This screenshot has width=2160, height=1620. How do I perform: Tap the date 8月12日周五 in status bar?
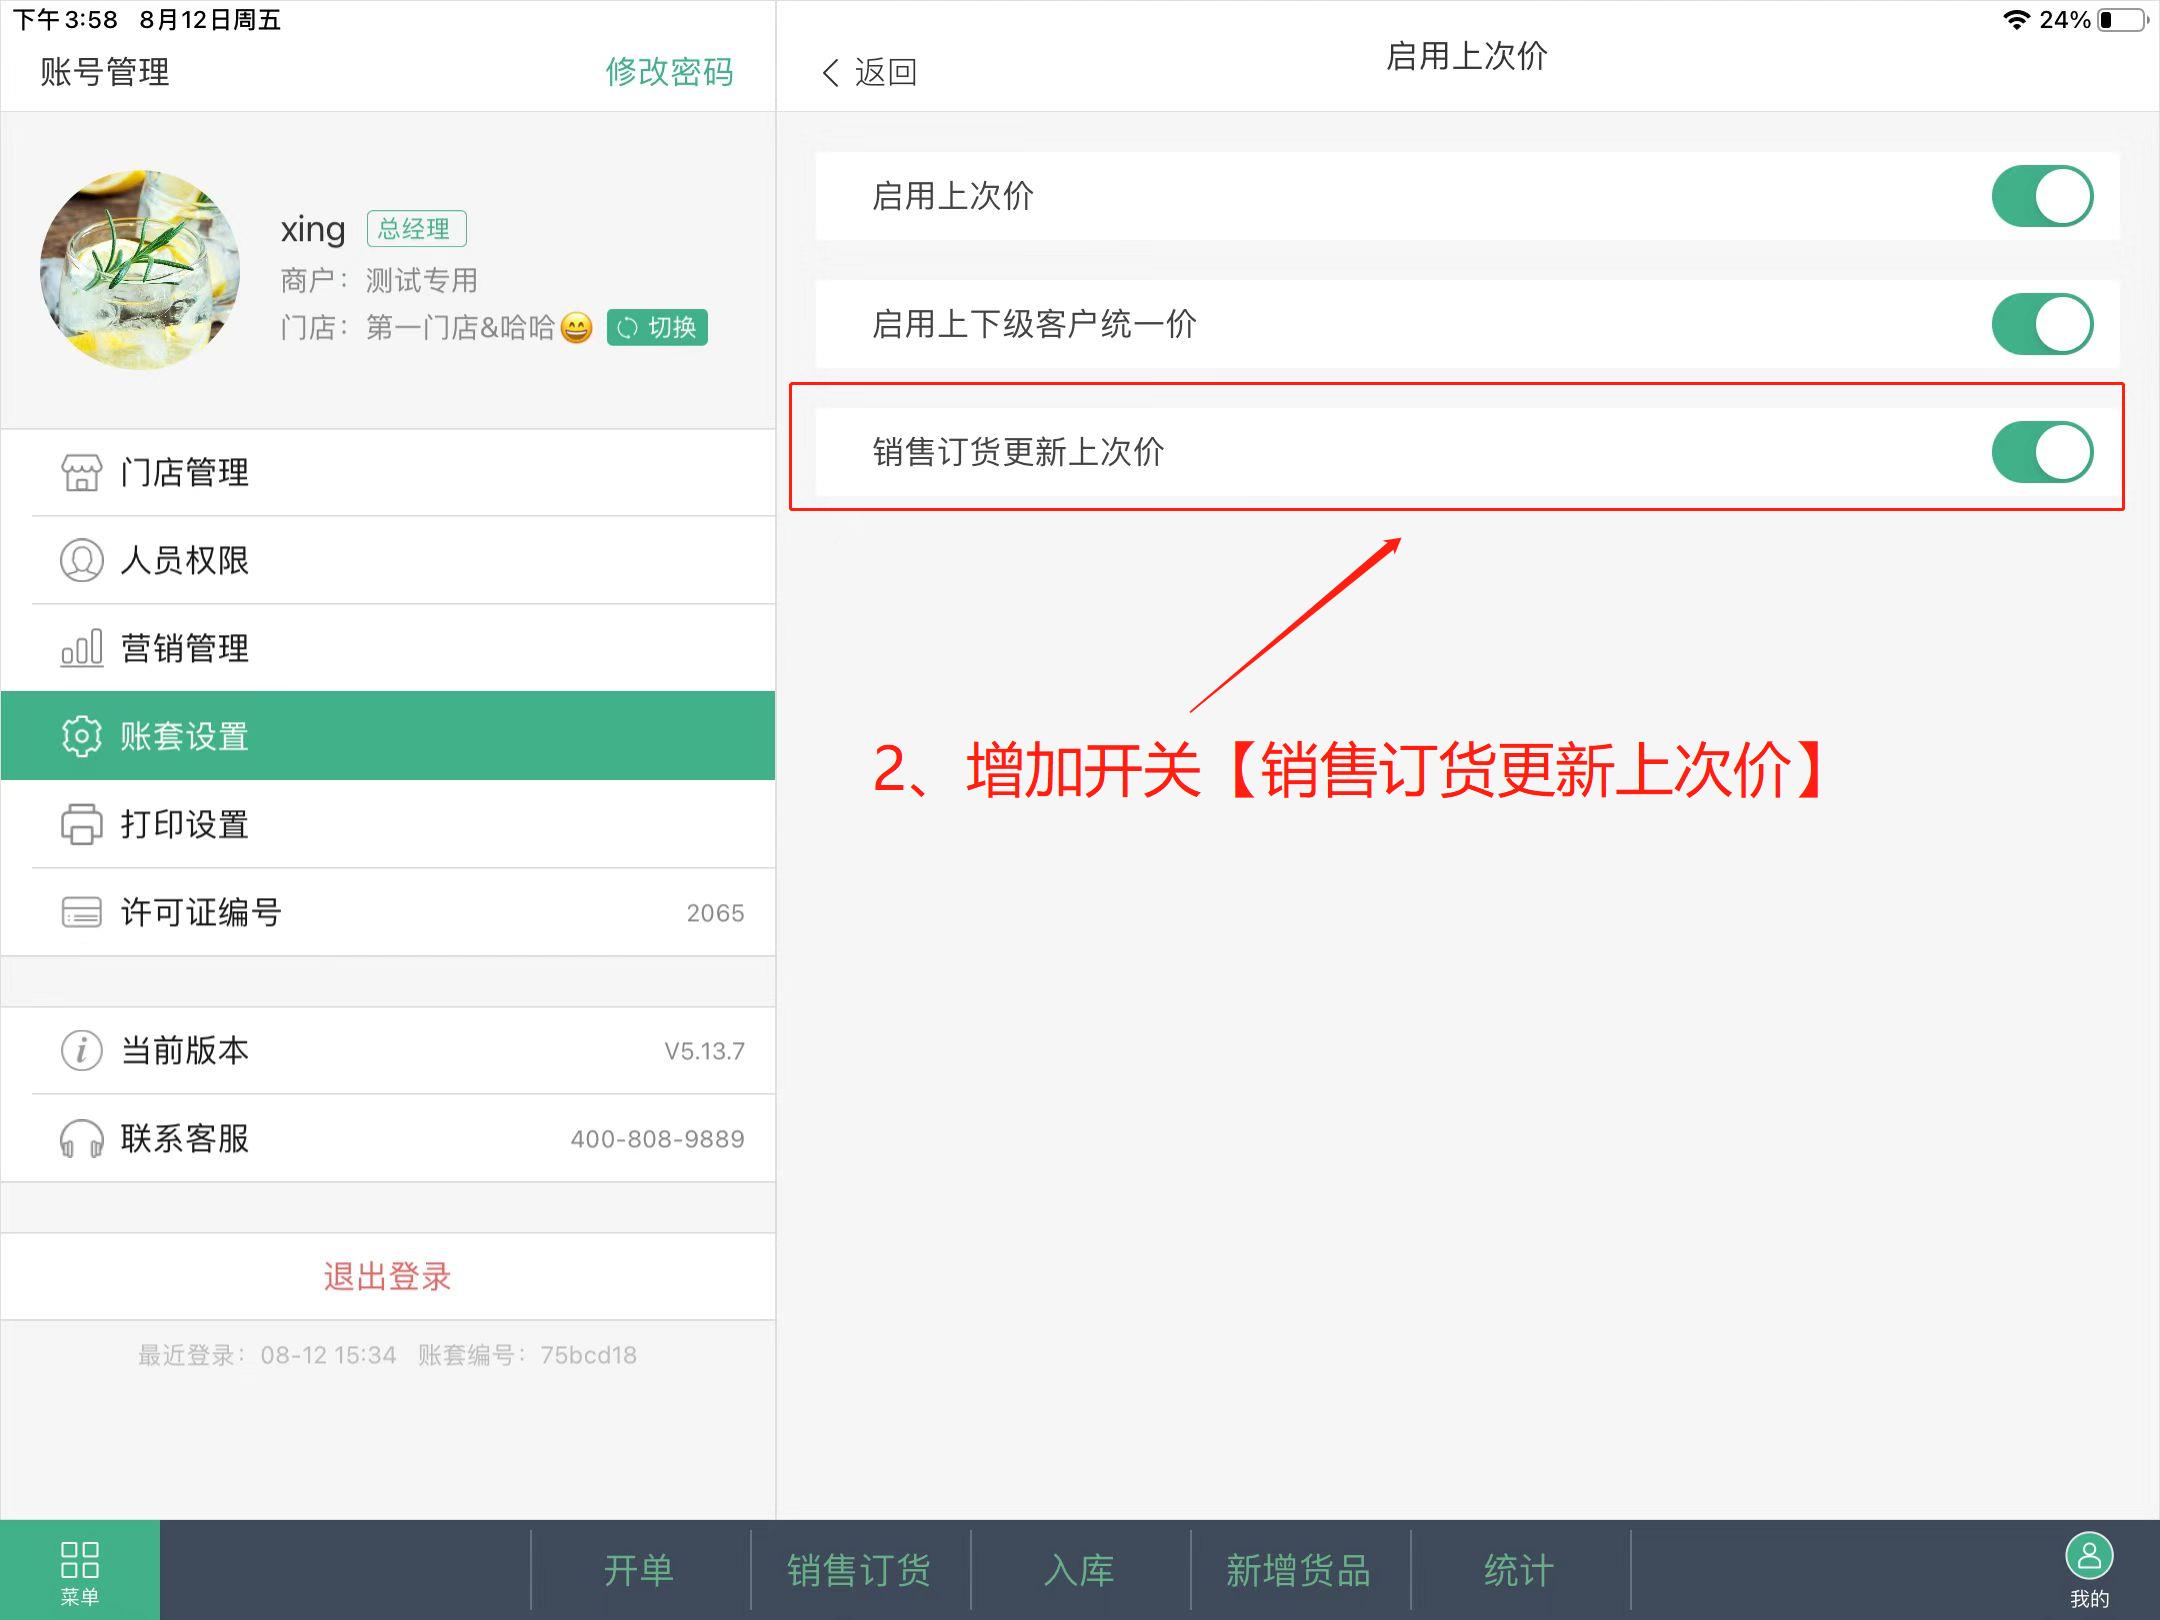[x=210, y=20]
